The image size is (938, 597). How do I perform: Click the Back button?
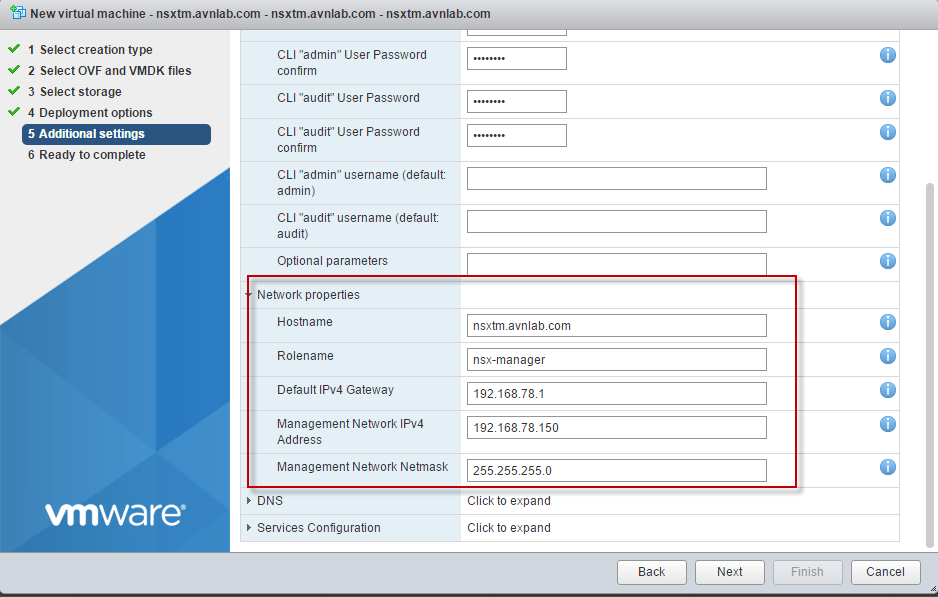click(651, 572)
